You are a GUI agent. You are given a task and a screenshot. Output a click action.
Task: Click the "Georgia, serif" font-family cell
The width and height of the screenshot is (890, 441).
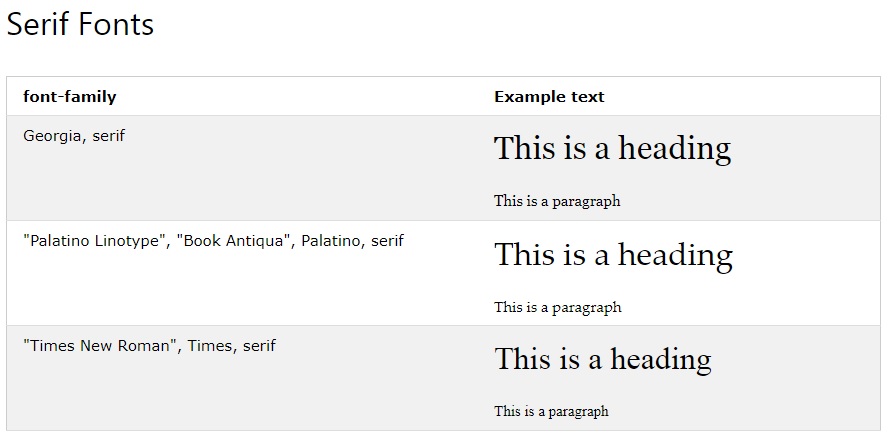74,136
